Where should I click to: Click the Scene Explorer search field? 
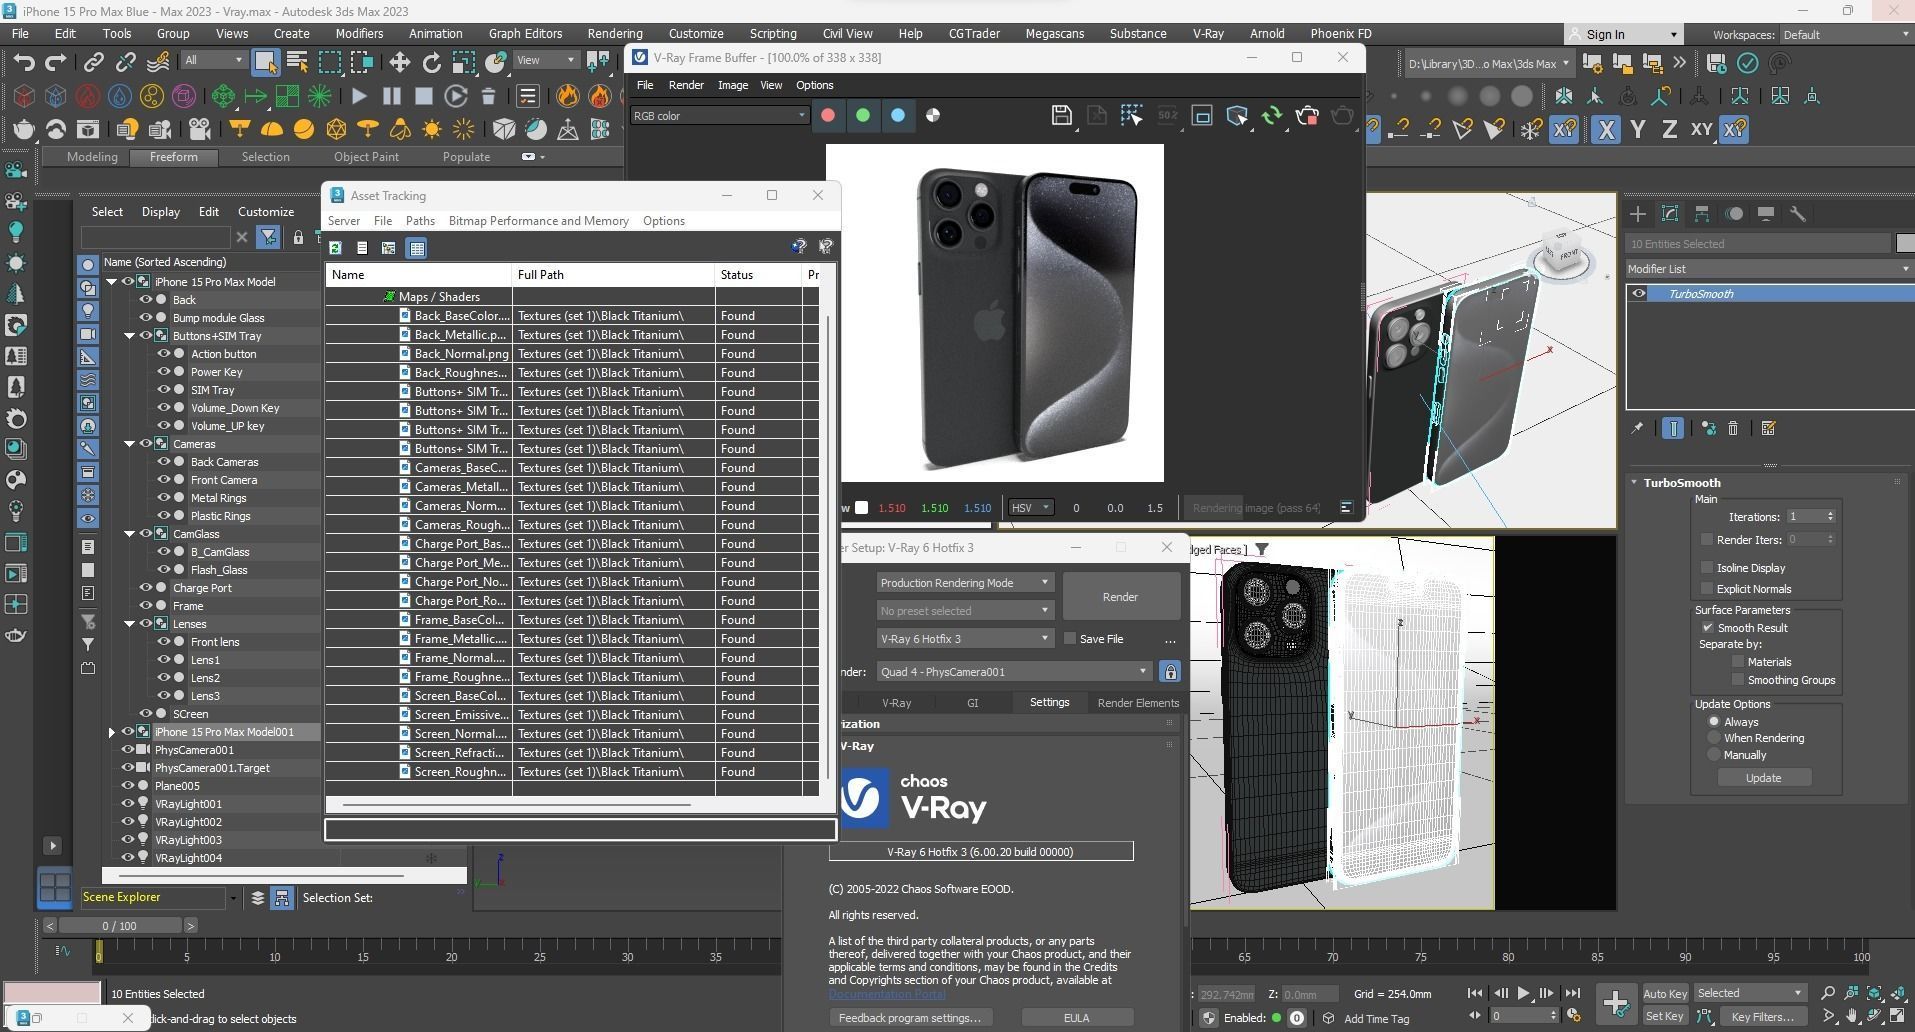pyautogui.click(x=156, y=237)
